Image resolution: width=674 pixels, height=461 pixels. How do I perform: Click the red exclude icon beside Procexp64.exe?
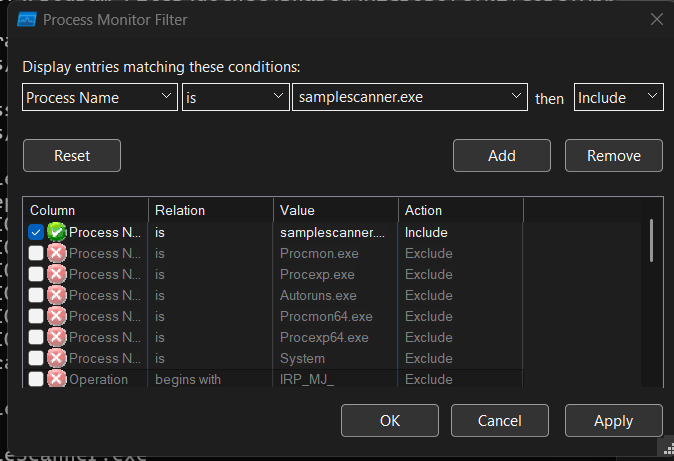tap(57, 337)
